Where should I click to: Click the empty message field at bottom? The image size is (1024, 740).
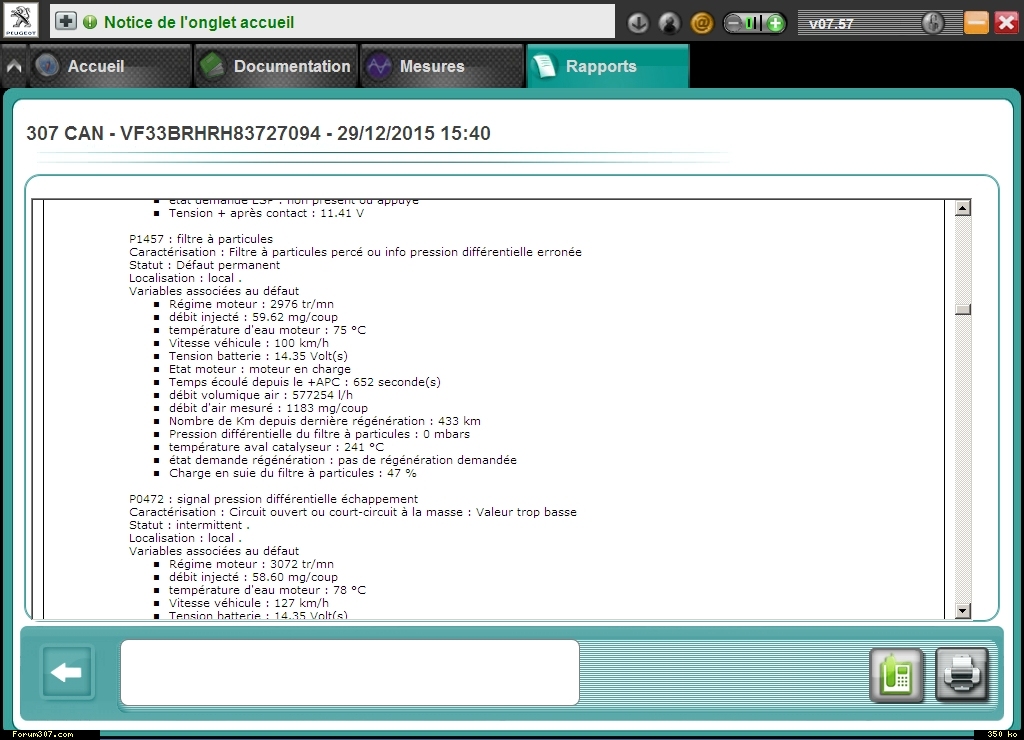click(x=350, y=673)
